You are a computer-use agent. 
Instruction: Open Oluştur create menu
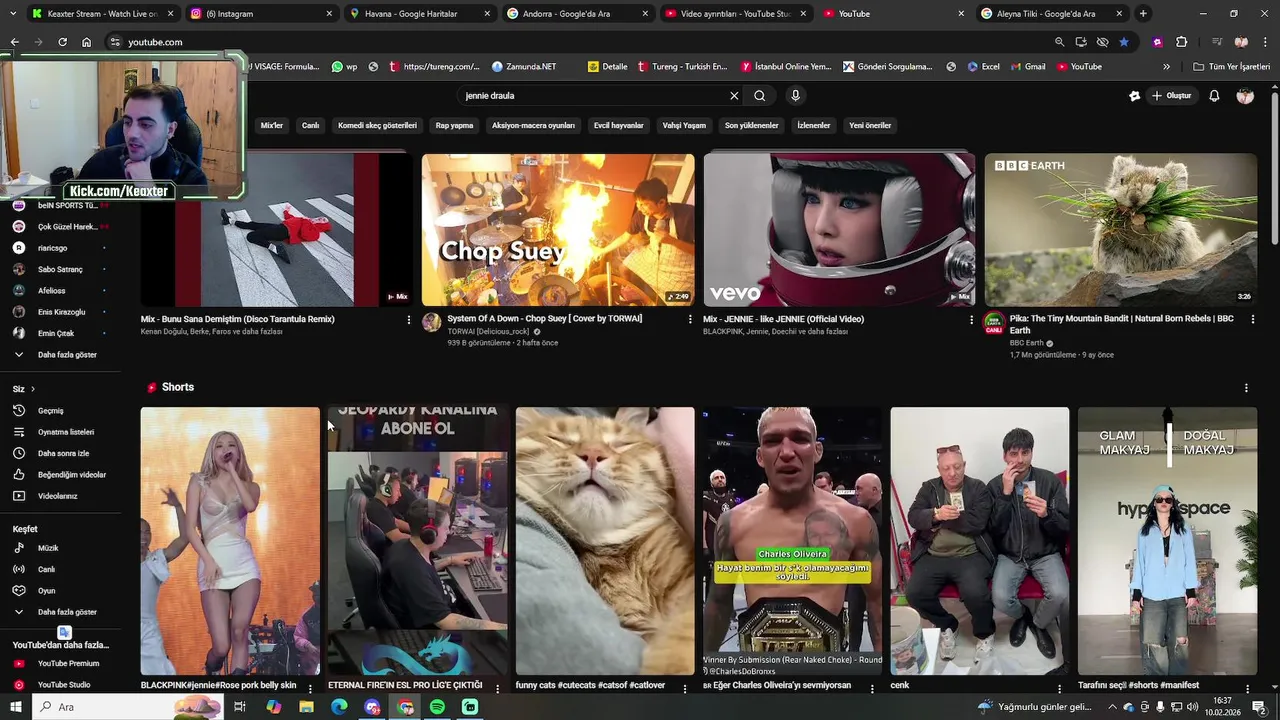click(1172, 96)
